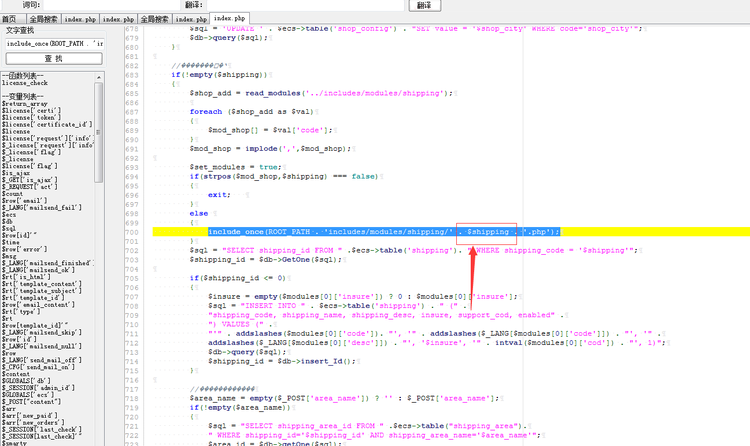
Task: Click line number 700 in the gutter
Action: point(132,231)
